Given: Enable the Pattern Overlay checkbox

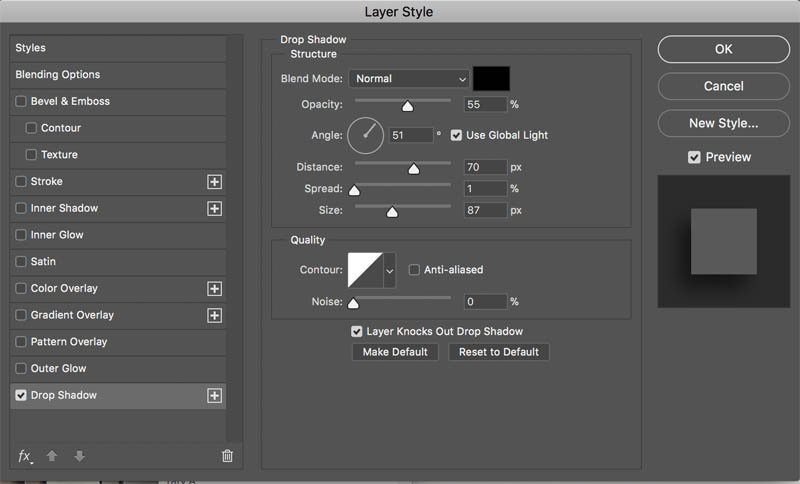Looking at the screenshot, I should [x=21, y=341].
